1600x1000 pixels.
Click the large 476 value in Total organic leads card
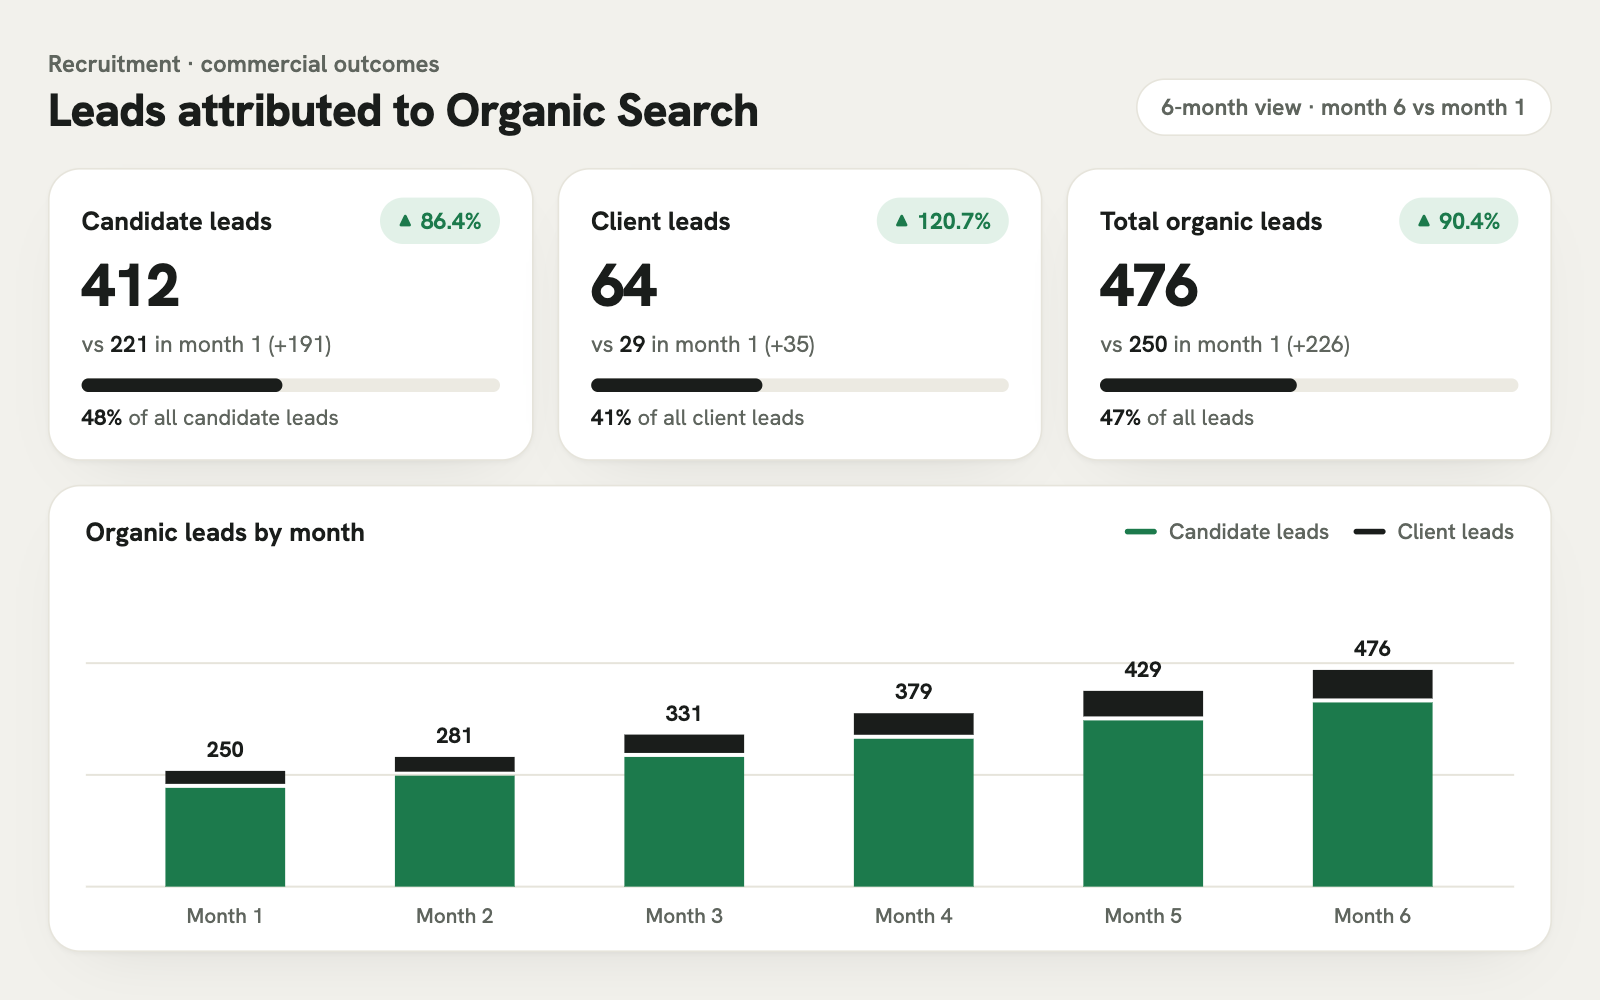[x=1149, y=286]
